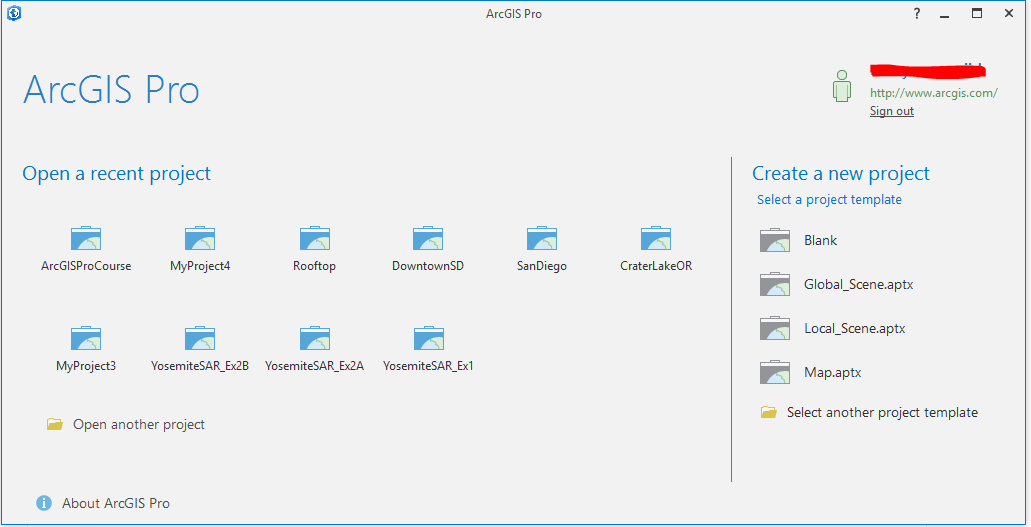Open the MyProject3 project icon
Viewport: 1031px width, 527px height.
point(86,338)
